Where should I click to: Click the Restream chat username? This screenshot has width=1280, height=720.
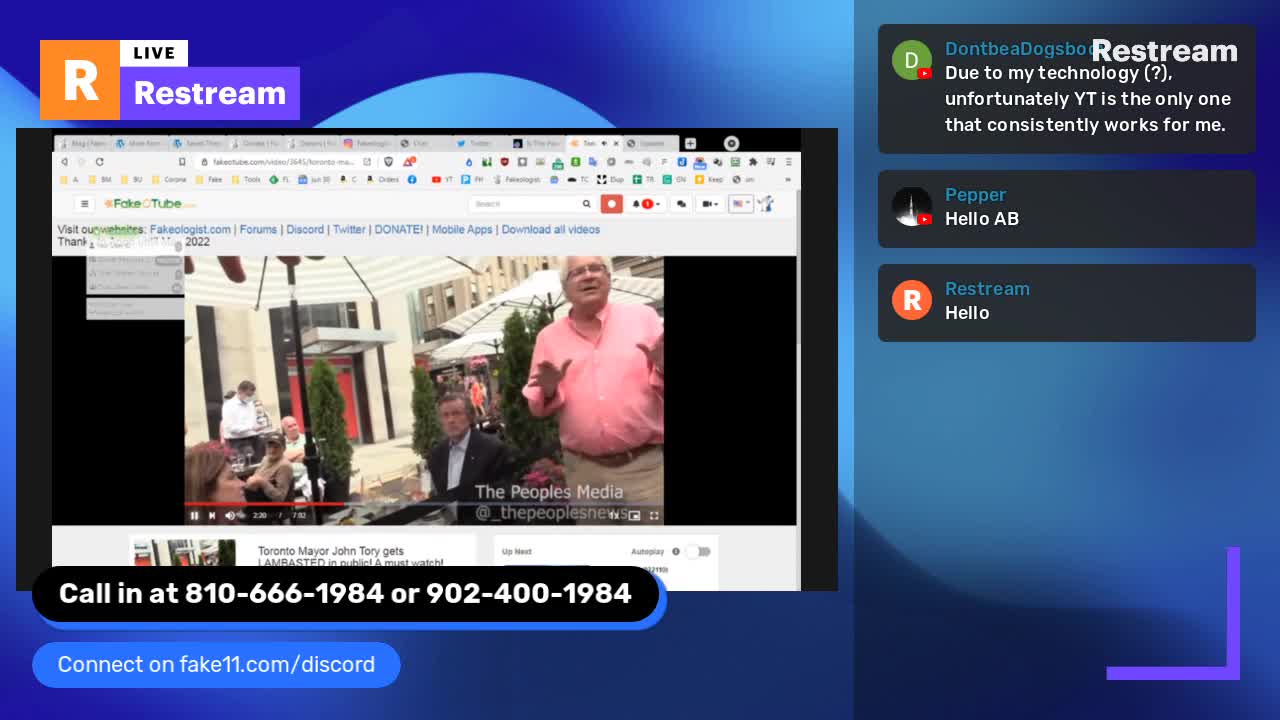pyautogui.click(x=987, y=289)
